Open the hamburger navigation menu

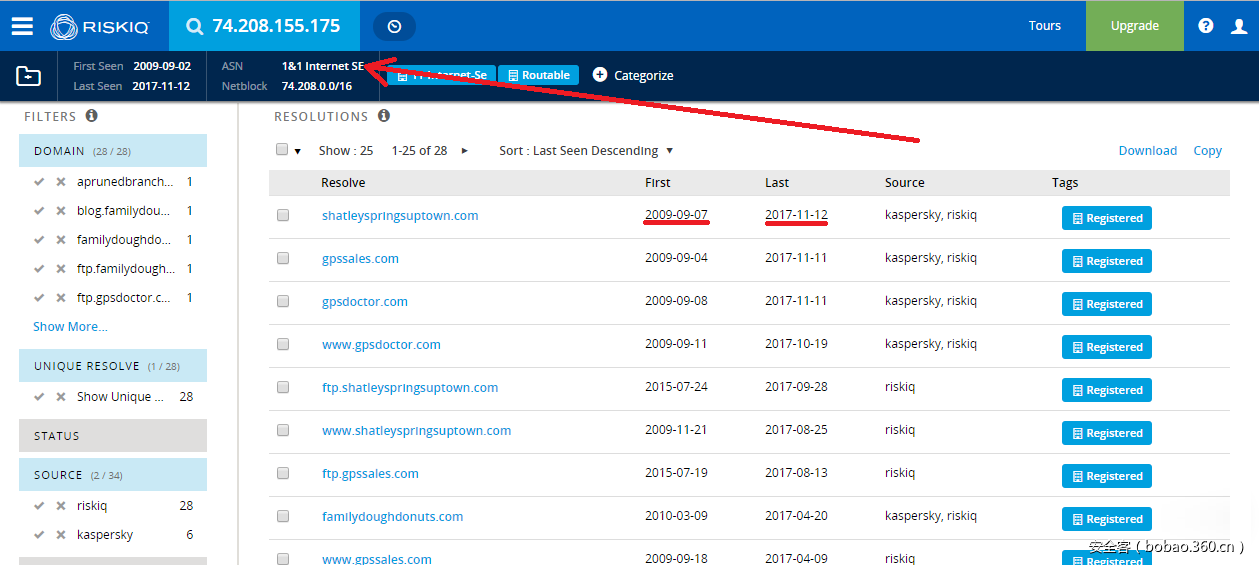point(22,26)
